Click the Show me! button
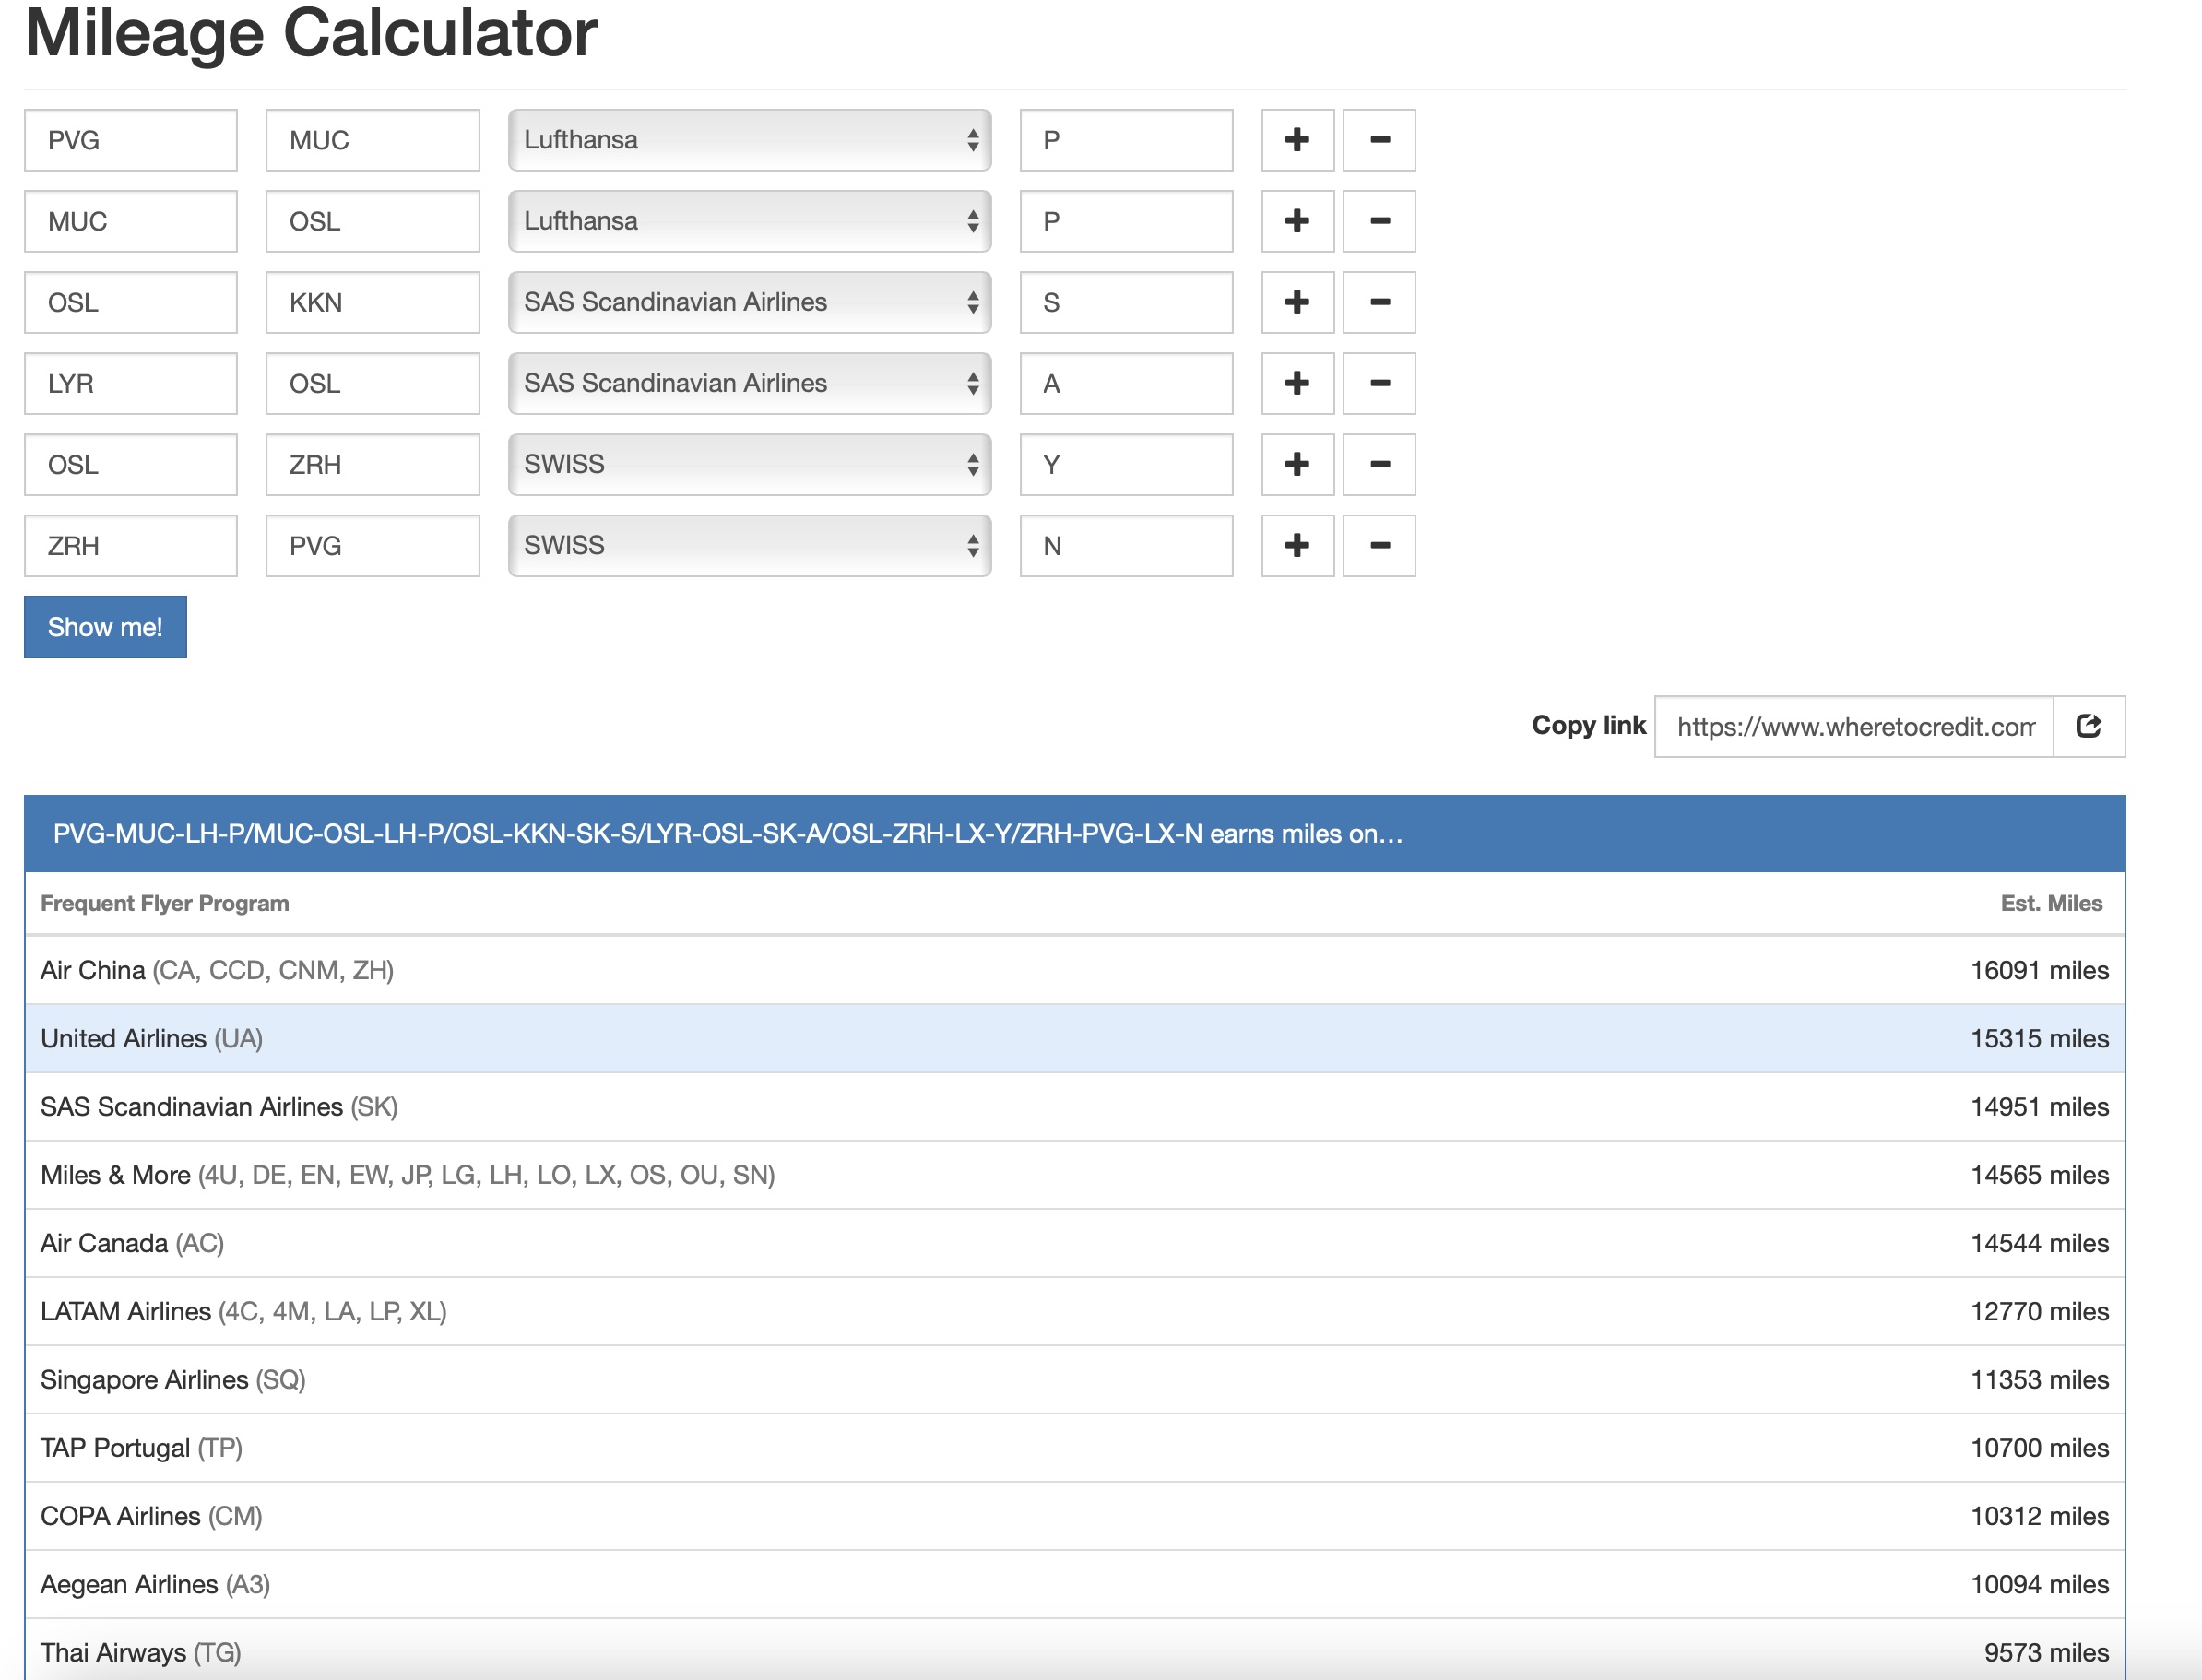 click(x=105, y=627)
